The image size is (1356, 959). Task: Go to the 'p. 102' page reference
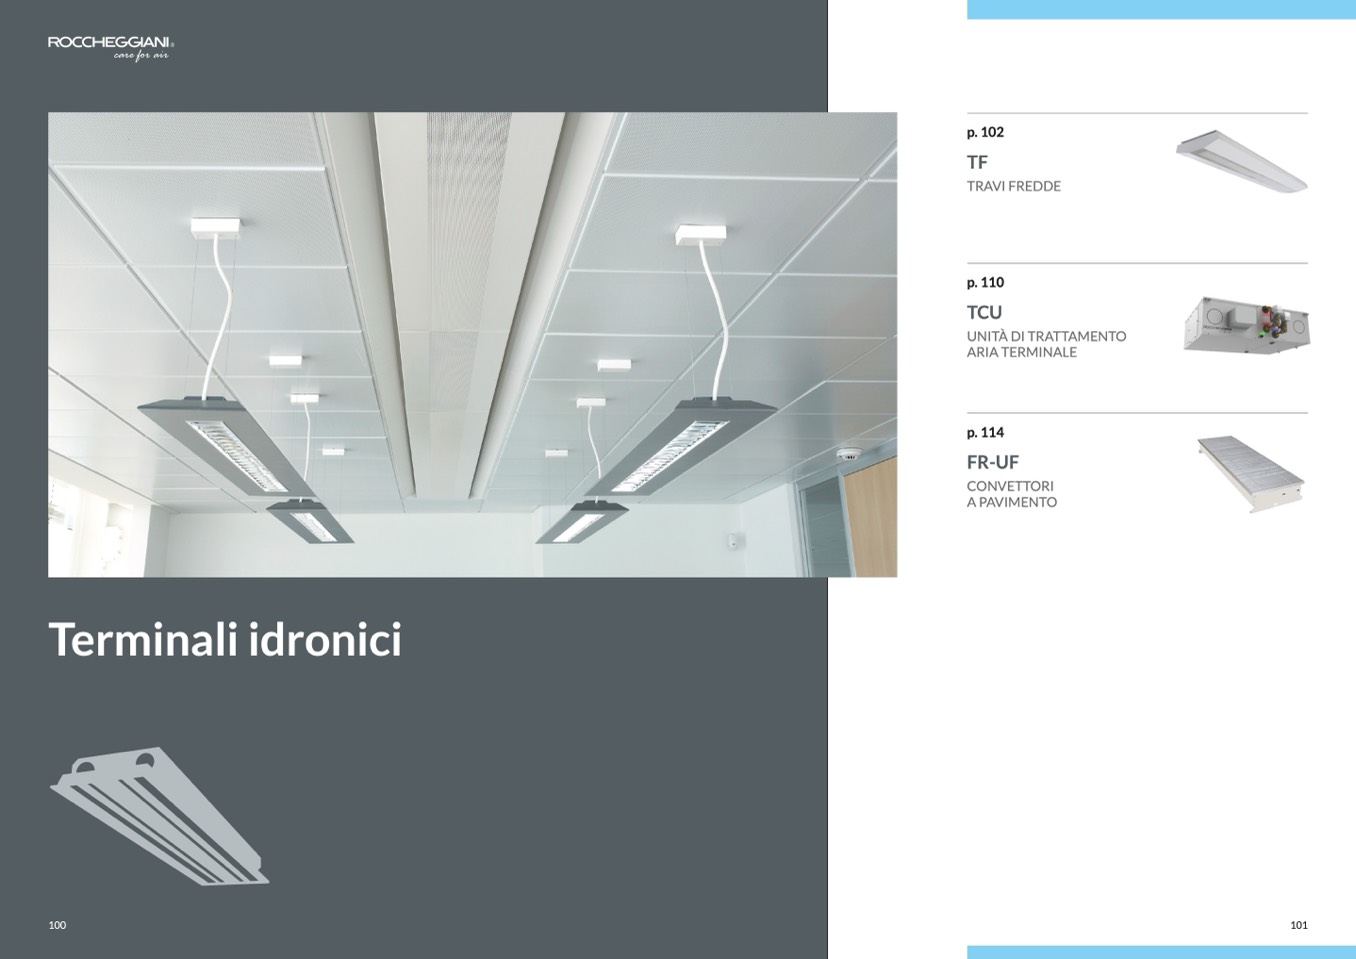(x=985, y=132)
